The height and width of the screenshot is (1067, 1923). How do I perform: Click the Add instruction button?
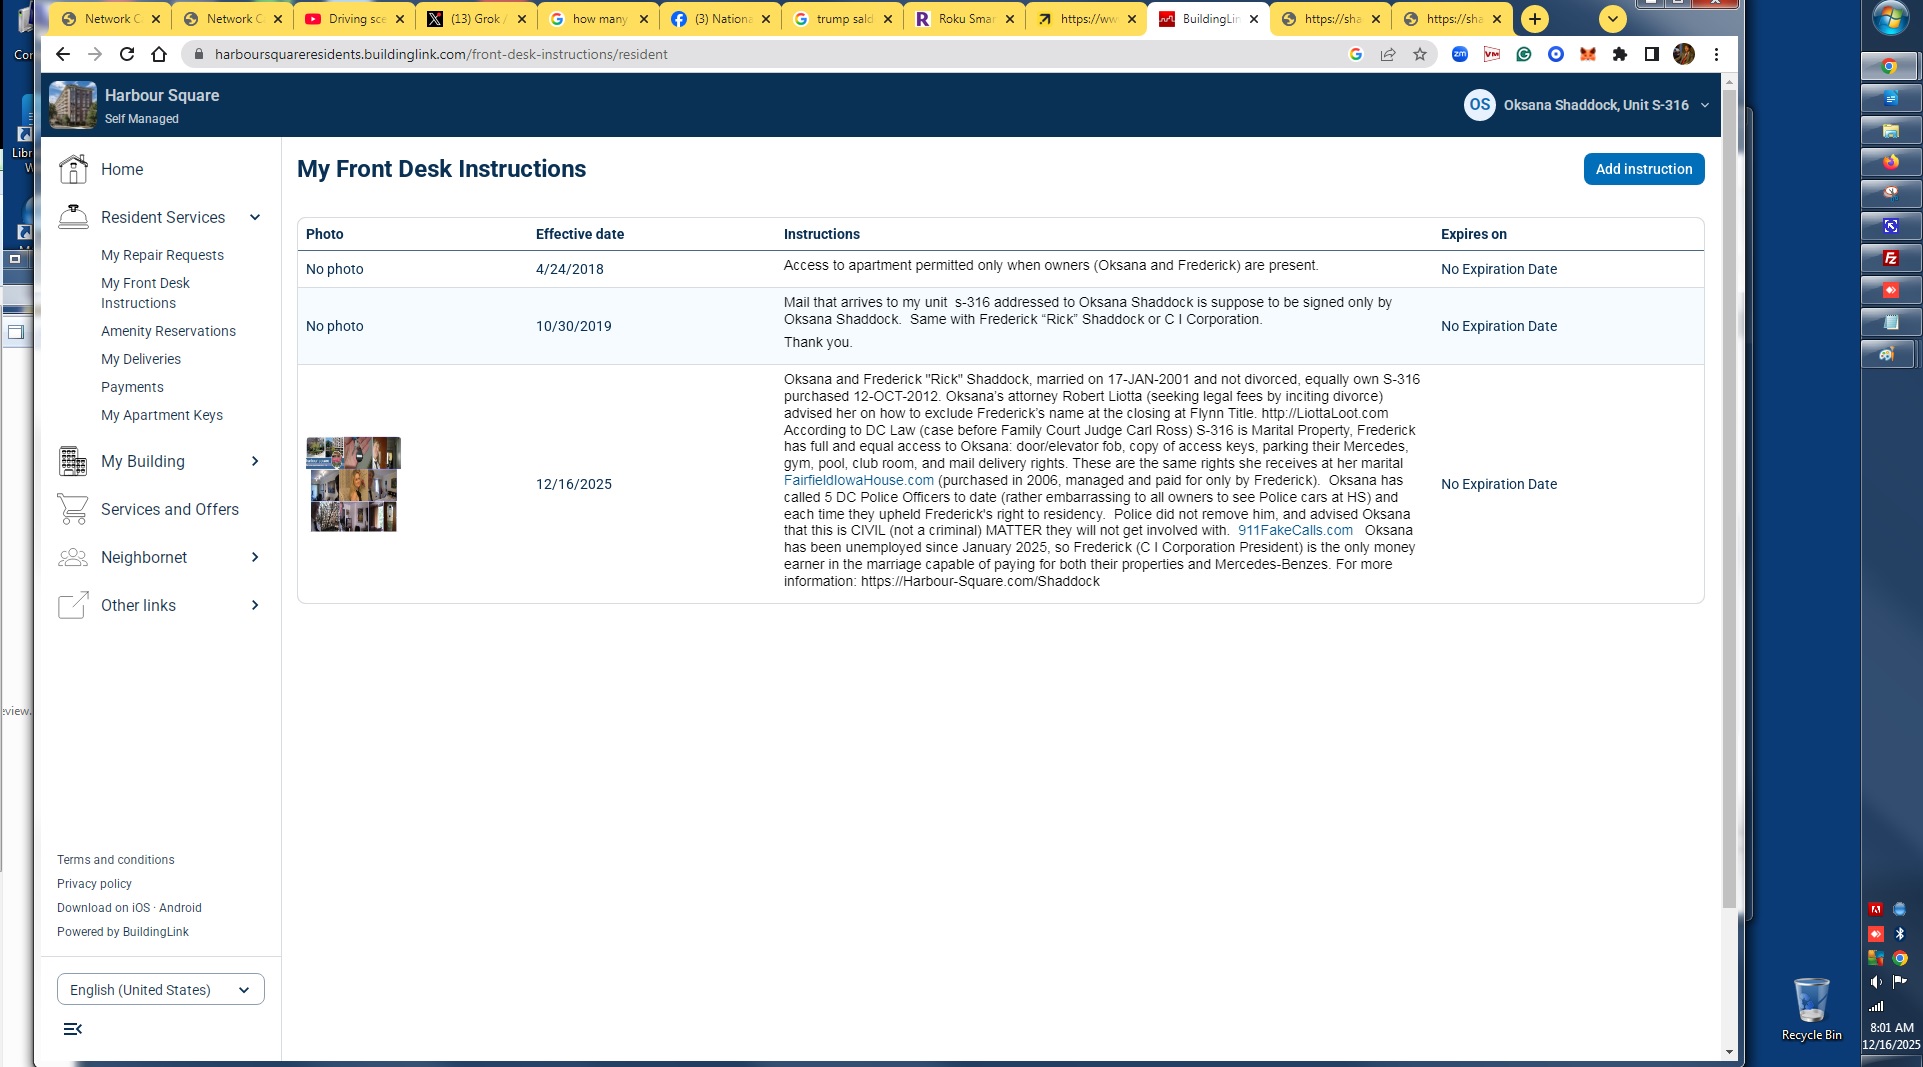1643,169
